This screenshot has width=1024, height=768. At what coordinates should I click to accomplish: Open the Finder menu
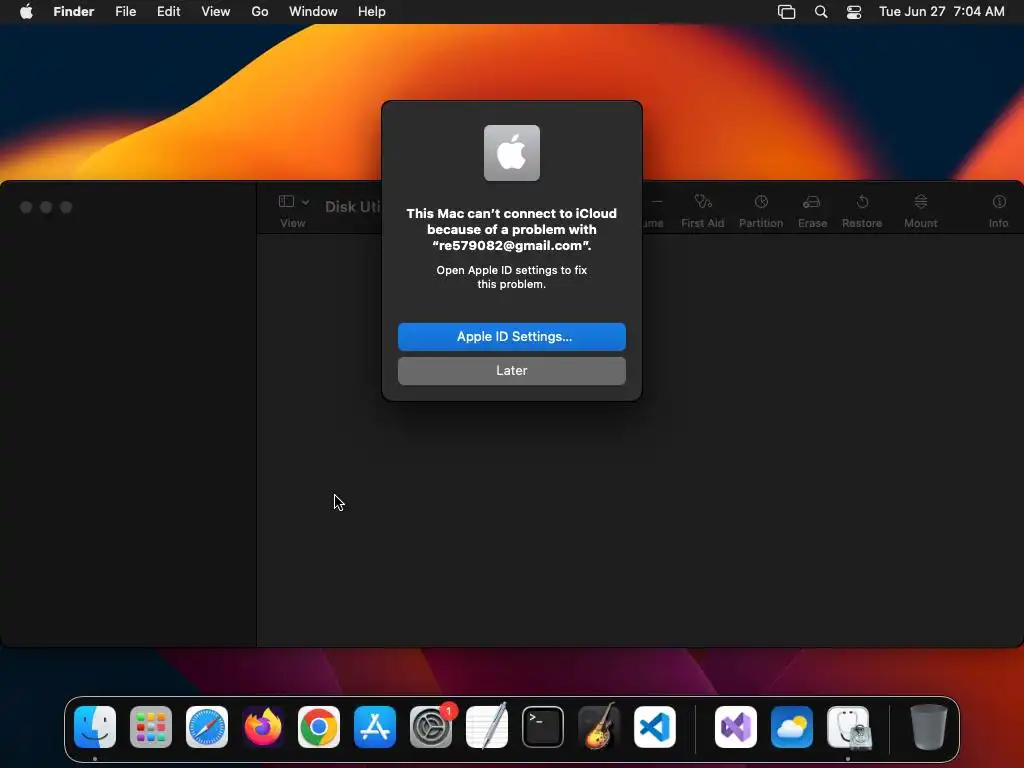click(73, 12)
